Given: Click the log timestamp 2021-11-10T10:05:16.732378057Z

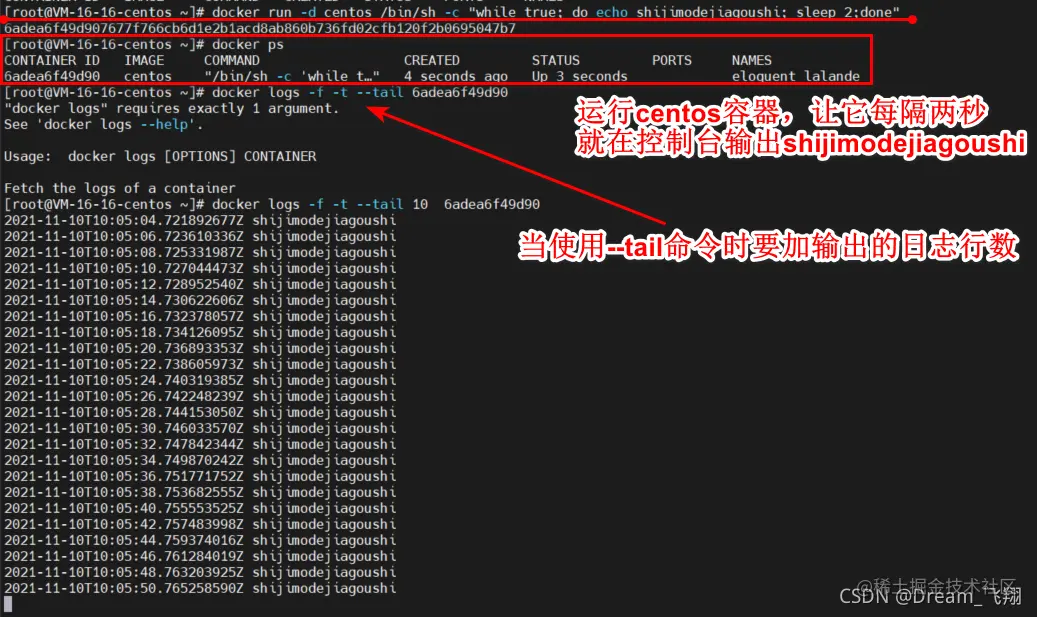Looking at the screenshot, I should pyautogui.click(x=124, y=316).
